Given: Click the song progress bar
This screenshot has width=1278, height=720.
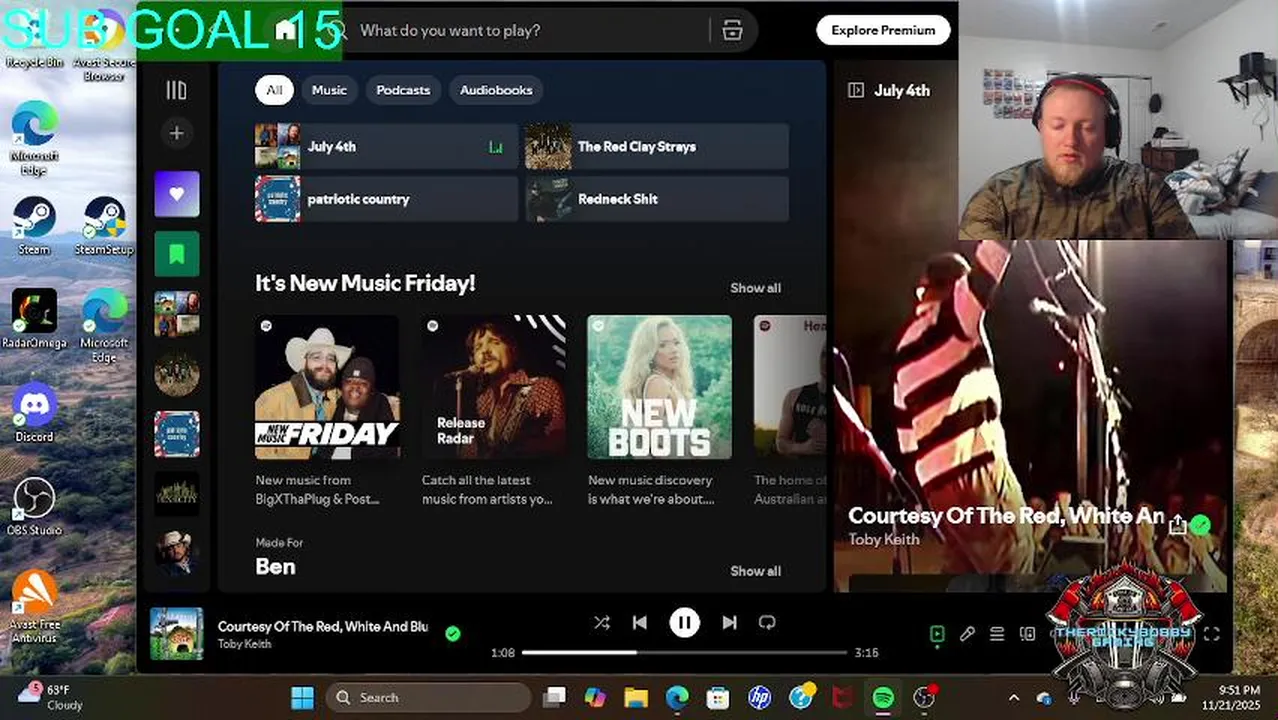Looking at the screenshot, I should point(684,652).
